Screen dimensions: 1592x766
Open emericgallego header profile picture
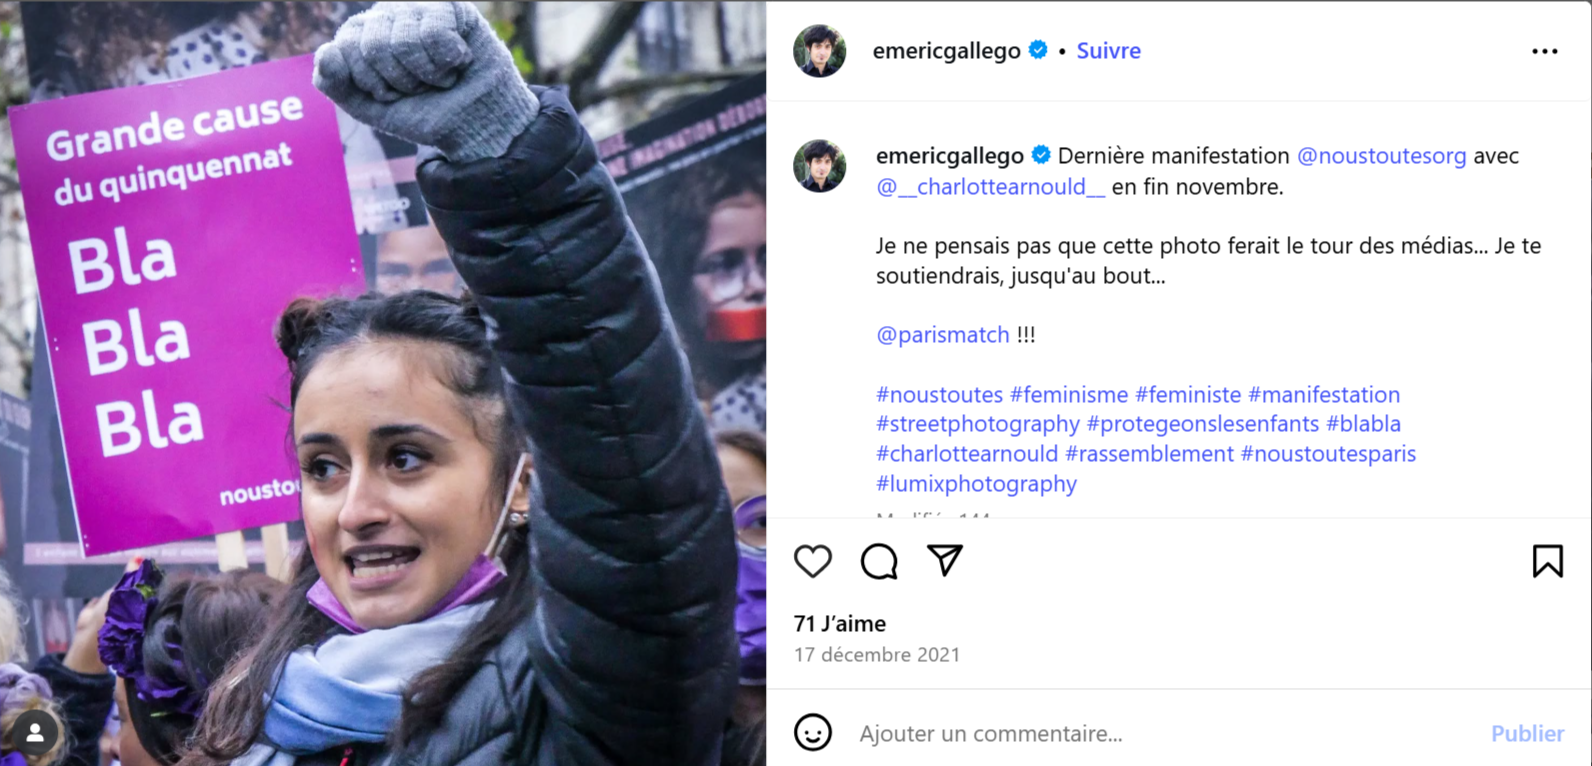[x=819, y=51]
